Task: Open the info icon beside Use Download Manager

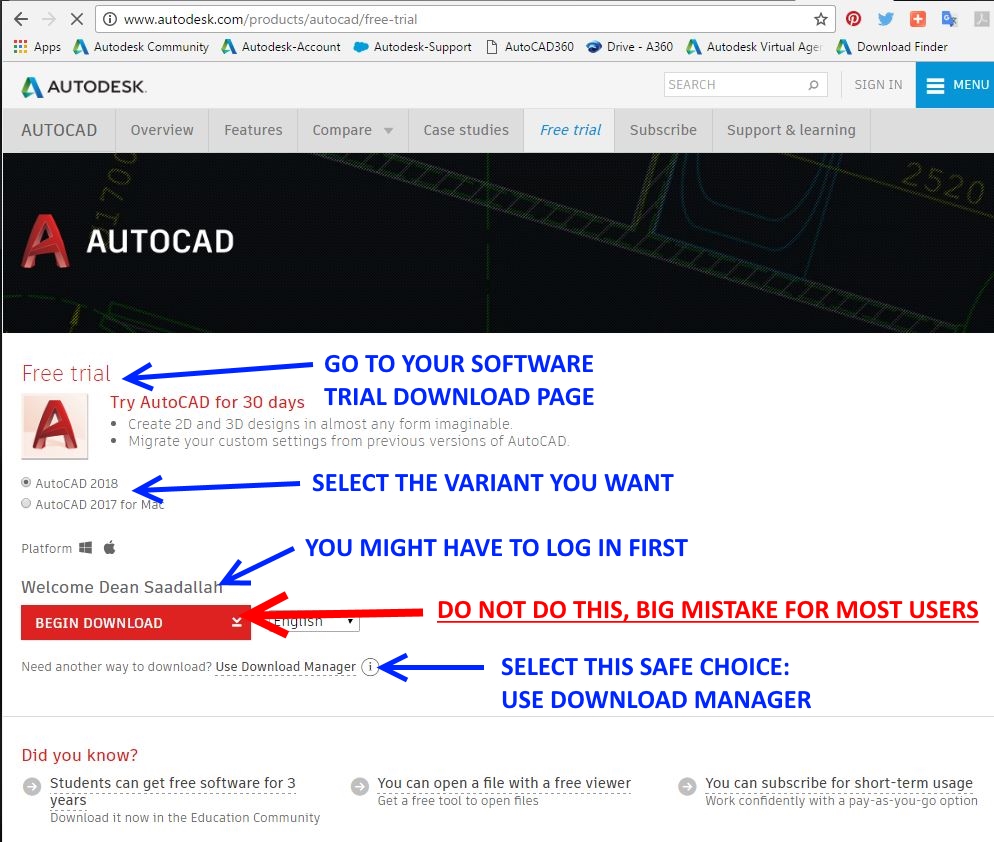Action: click(x=370, y=667)
